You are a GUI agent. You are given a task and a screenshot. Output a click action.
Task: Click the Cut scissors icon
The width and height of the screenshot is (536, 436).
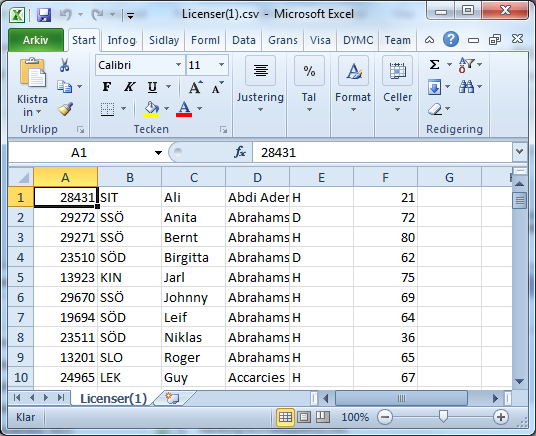pos(64,65)
